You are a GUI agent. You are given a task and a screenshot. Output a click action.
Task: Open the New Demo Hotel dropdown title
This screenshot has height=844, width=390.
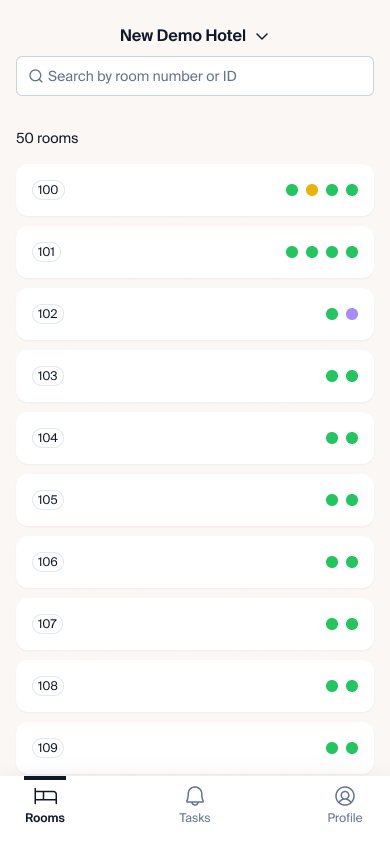coord(183,36)
